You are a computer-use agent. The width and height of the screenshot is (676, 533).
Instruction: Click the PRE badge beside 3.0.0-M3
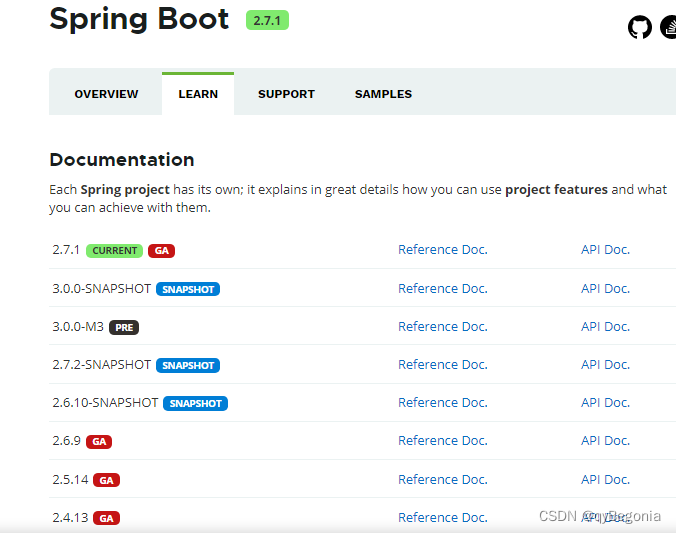[x=124, y=328]
